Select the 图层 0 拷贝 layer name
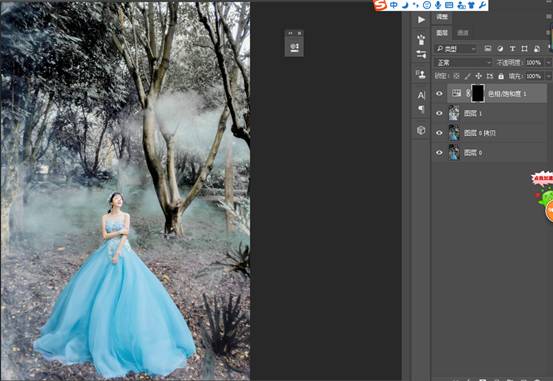Image resolution: width=553 pixels, height=381 pixels. 480,133
